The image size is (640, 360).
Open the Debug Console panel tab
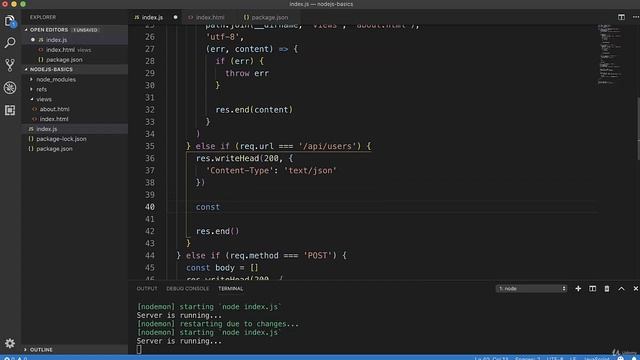coord(187,289)
